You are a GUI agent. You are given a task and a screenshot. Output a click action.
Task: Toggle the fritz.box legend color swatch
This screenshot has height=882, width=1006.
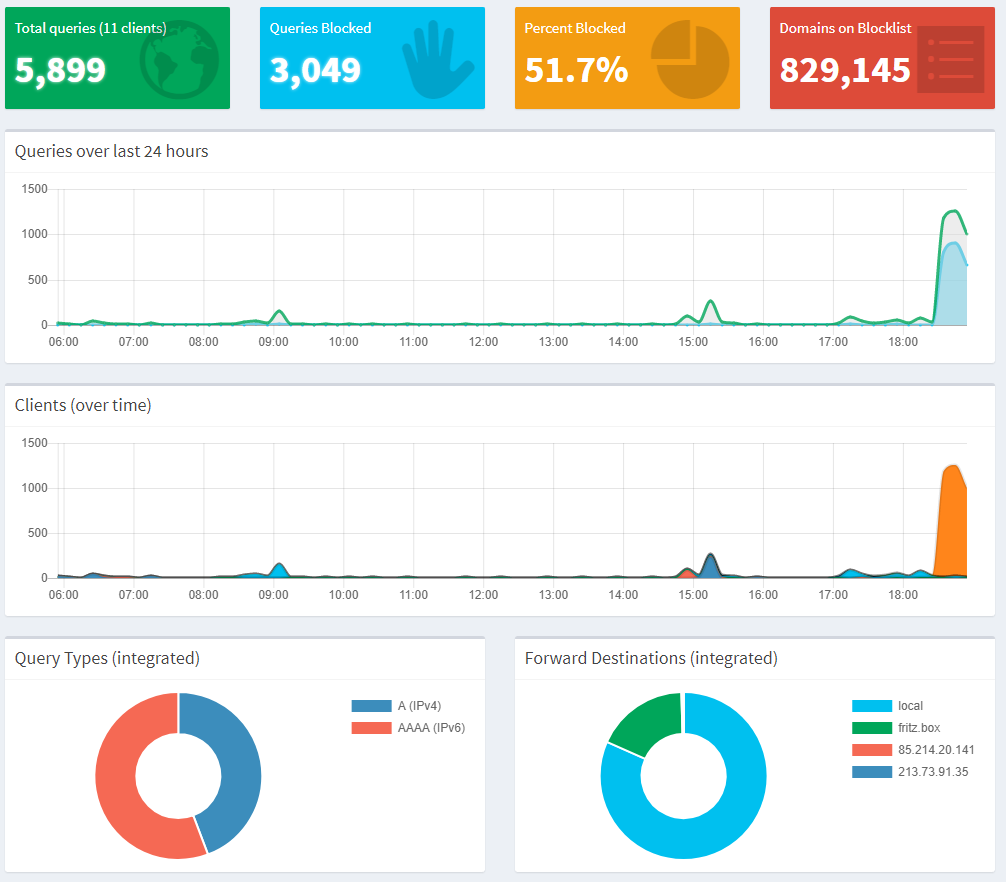[x=872, y=728]
